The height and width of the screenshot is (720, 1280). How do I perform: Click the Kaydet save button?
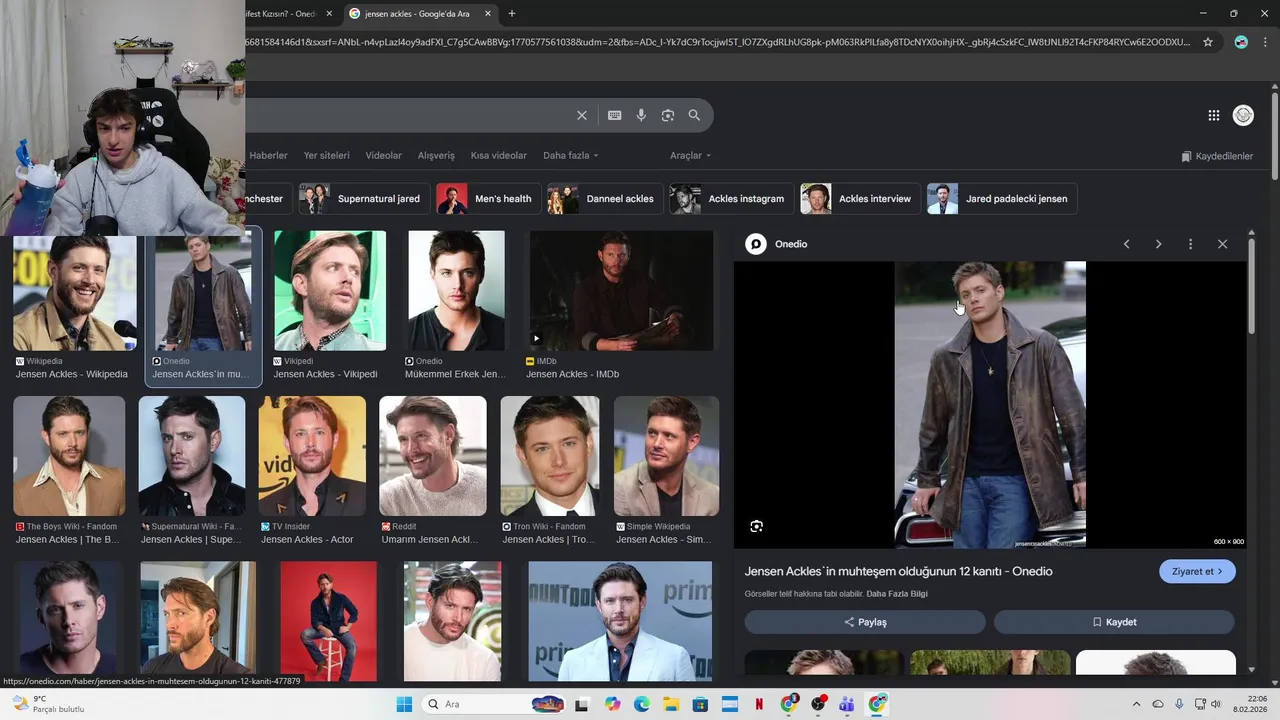coord(1114,622)
